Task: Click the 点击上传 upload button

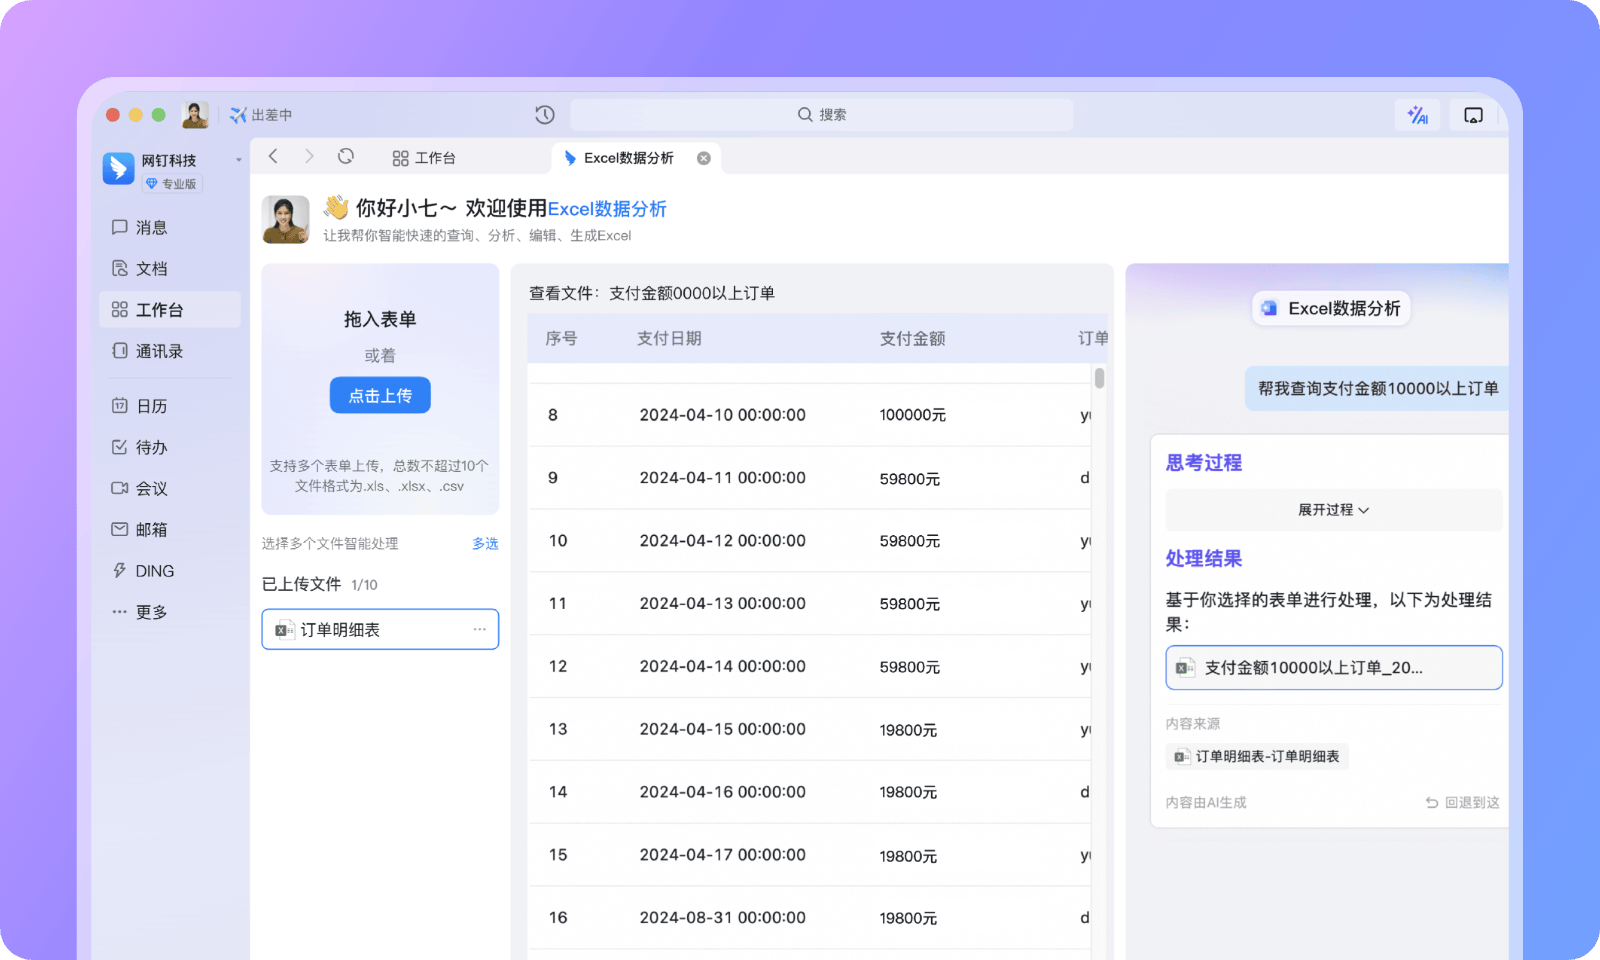Action: [x=380, y=396]
